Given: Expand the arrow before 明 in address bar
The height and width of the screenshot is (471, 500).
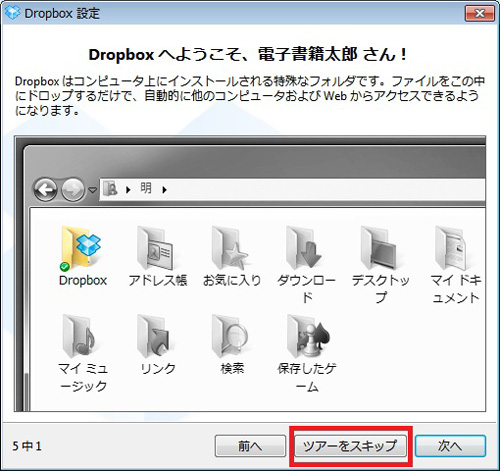Looking at the screenshot, I should tap(128, 190).
